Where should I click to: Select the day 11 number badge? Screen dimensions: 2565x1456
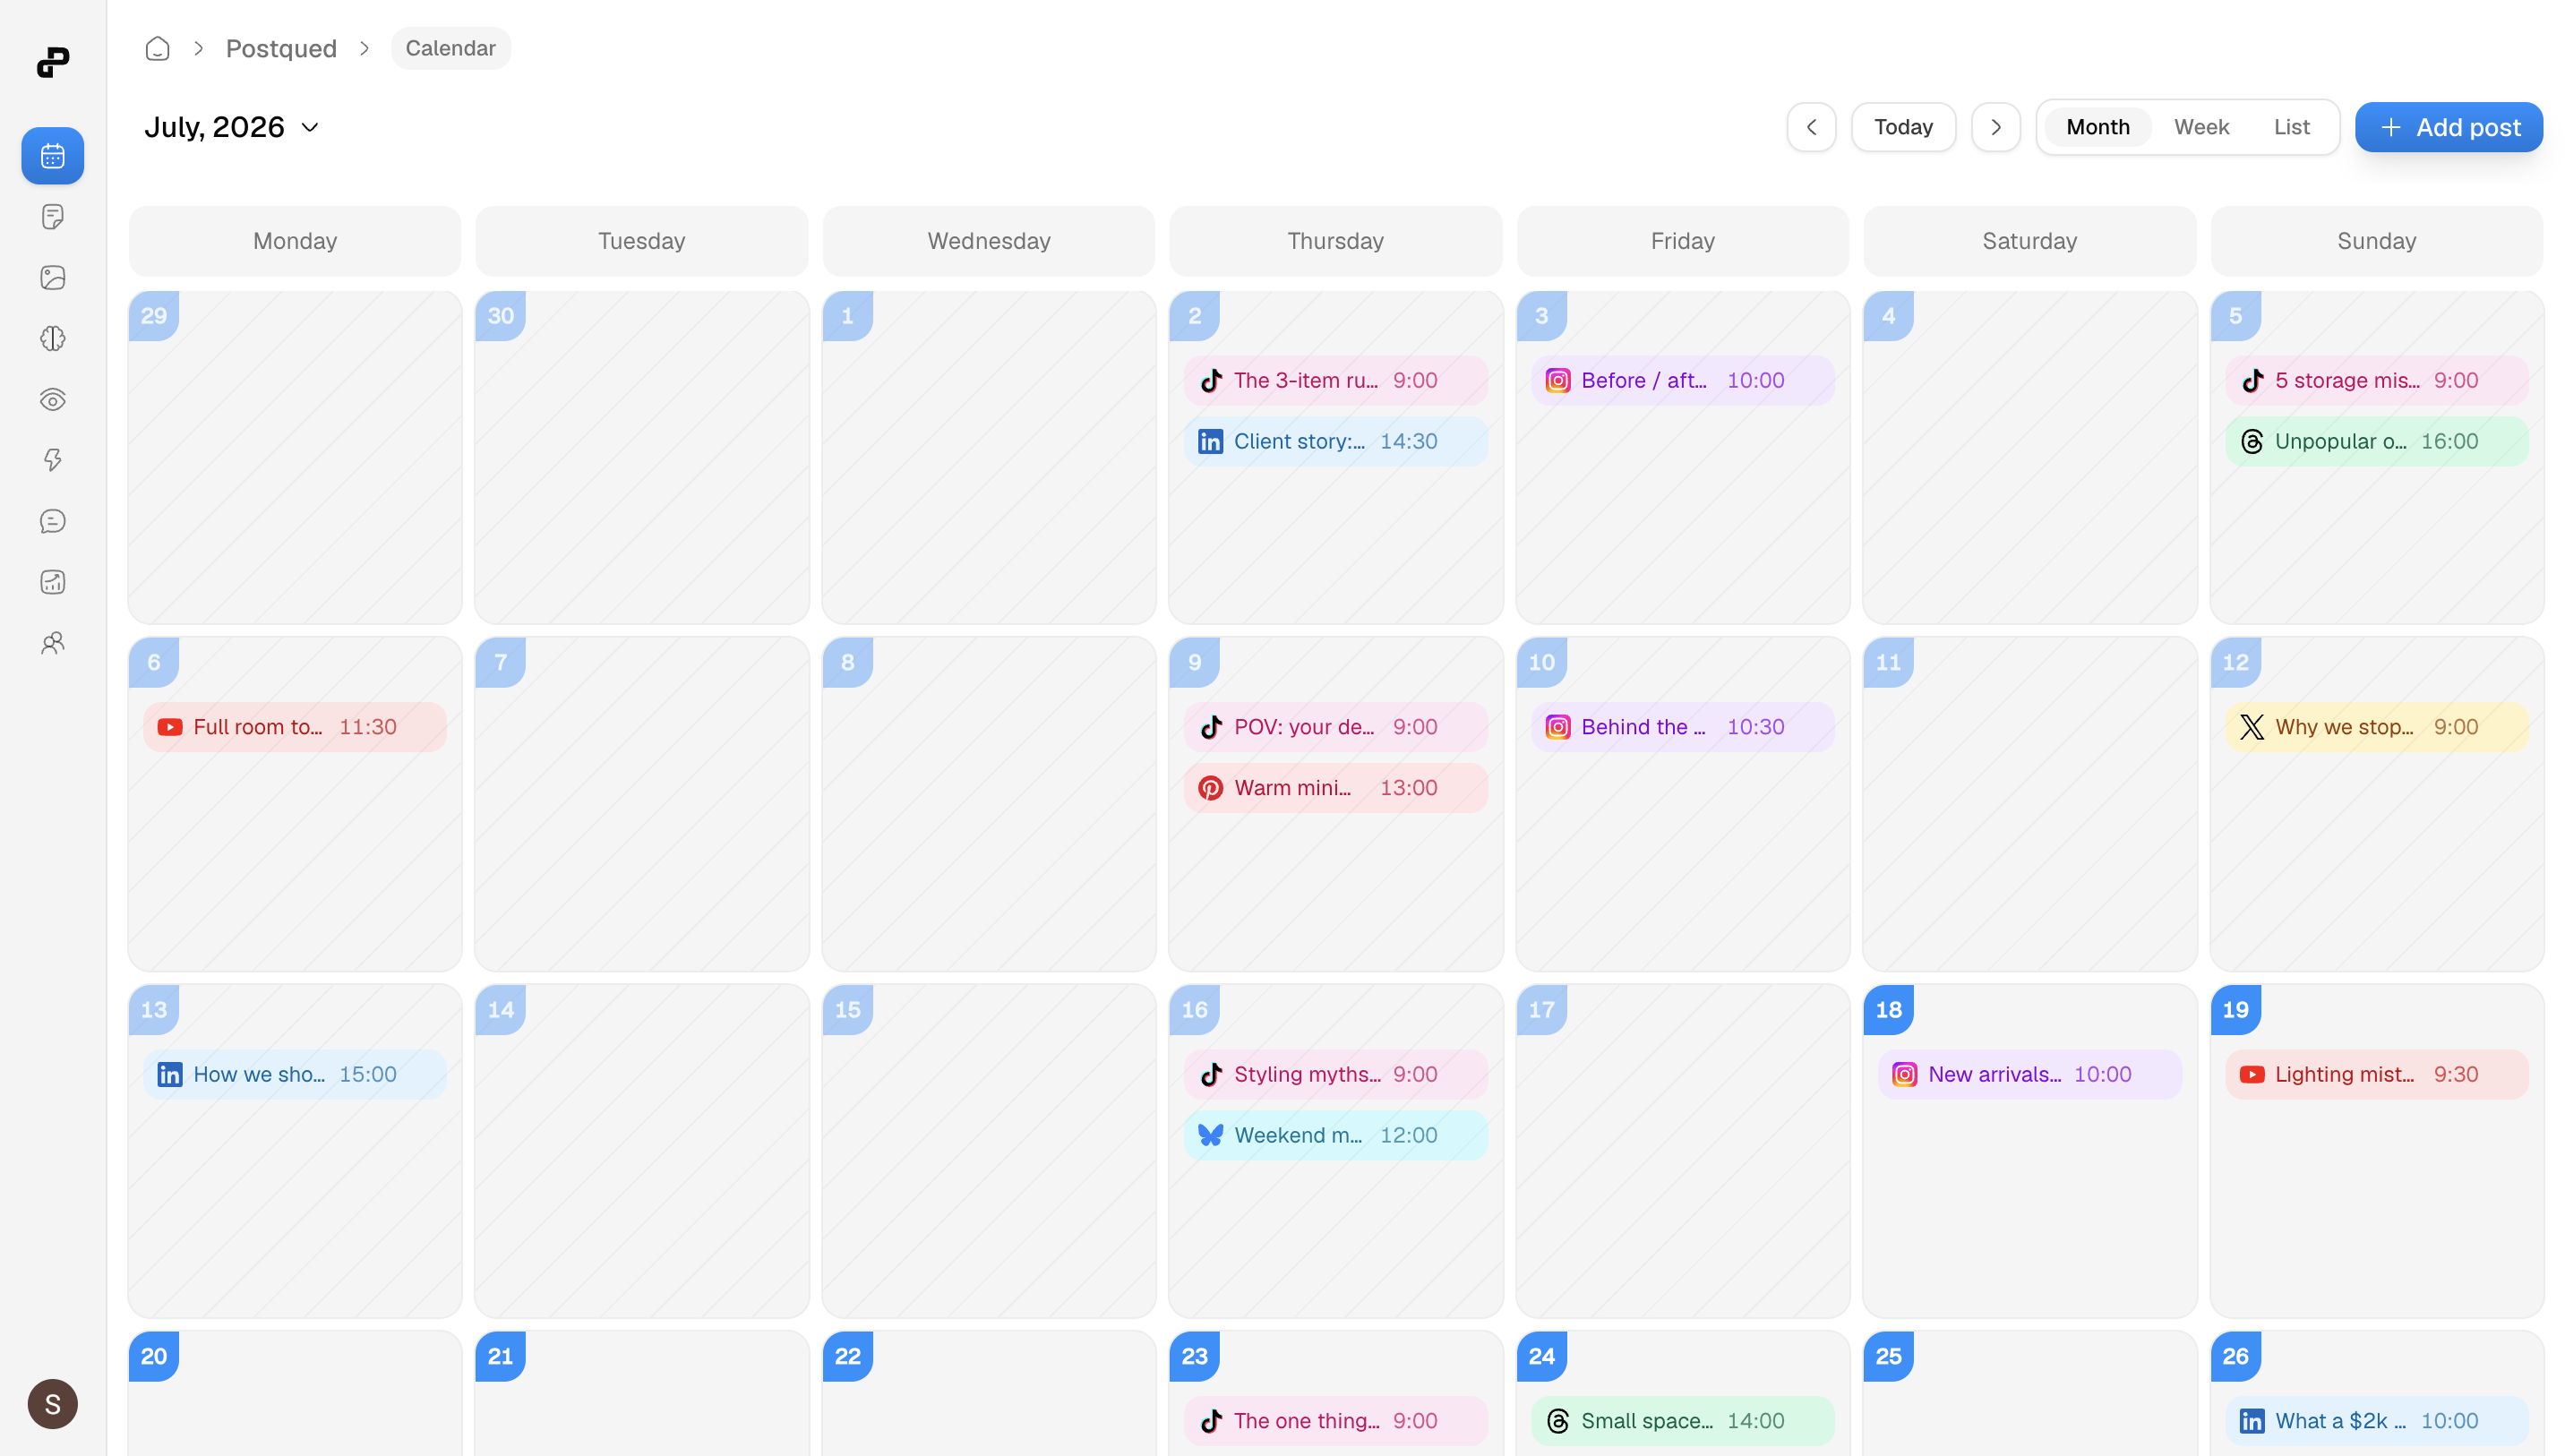(x=1888, y=662)
